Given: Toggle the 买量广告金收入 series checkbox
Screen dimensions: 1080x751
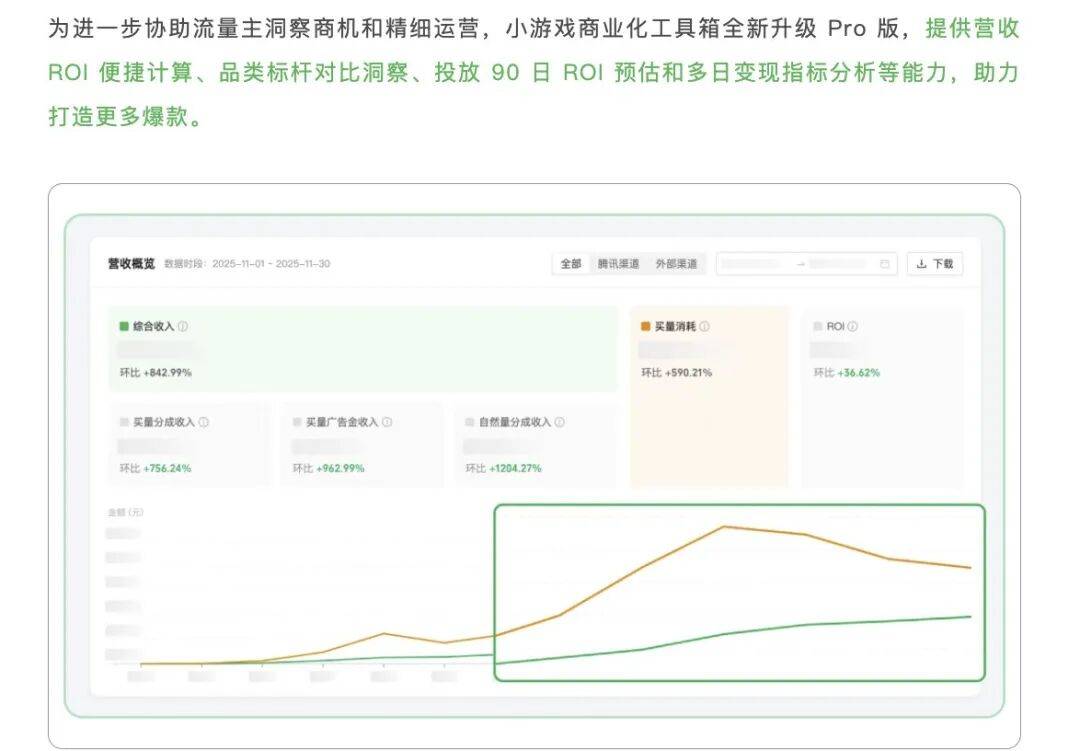Looking at the screenshot, I should tap(297, 422).
